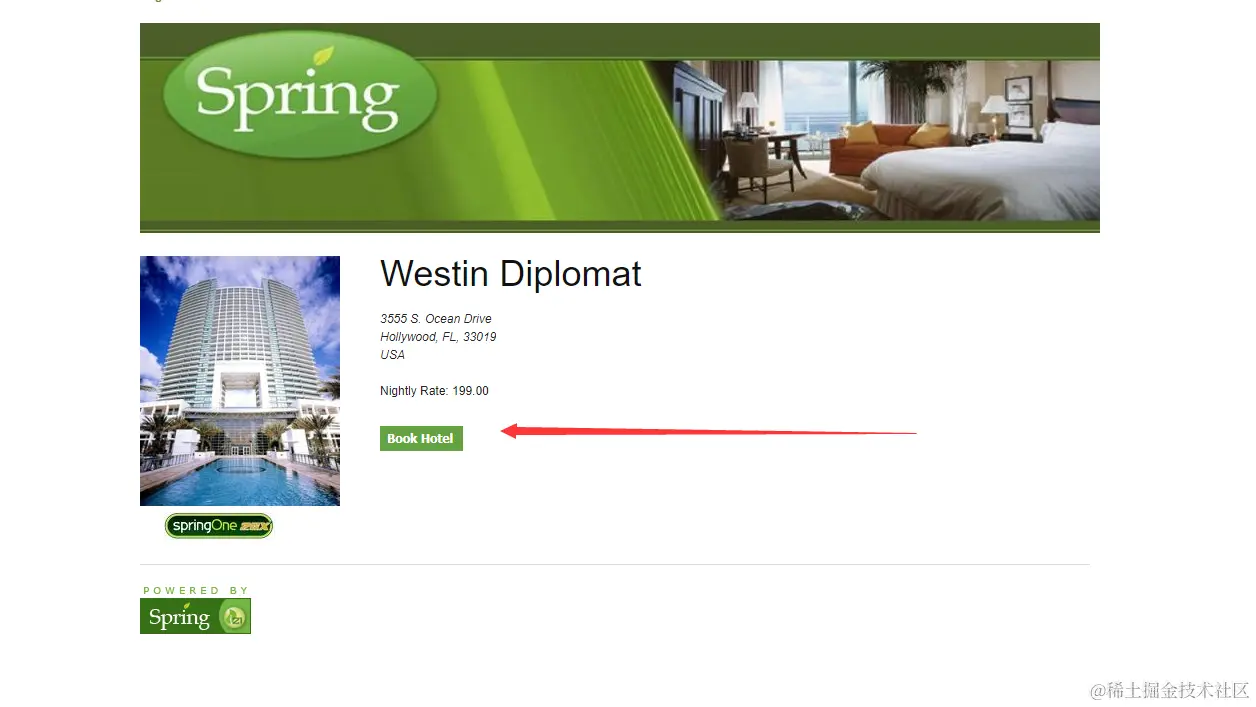Image resolution: width=1256 pixels, height=707 pixels.
Task: Click the watermark text at bottom right
Action: (1170, 690)
